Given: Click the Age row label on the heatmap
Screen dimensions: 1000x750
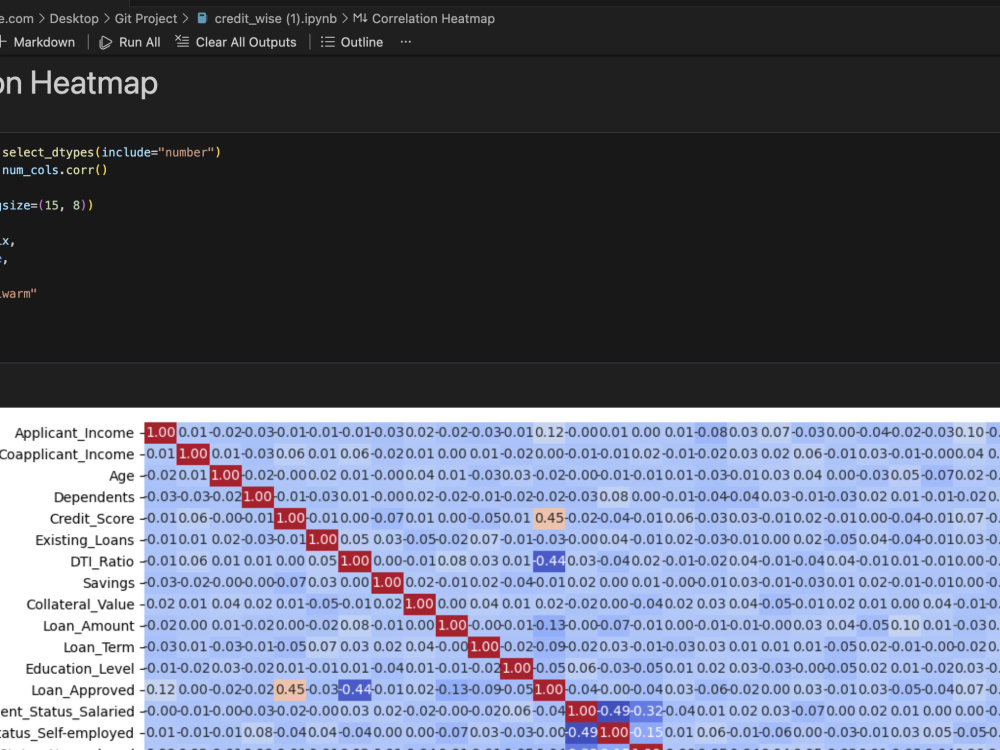Looking at the screenshot, I should click(121, 476).
